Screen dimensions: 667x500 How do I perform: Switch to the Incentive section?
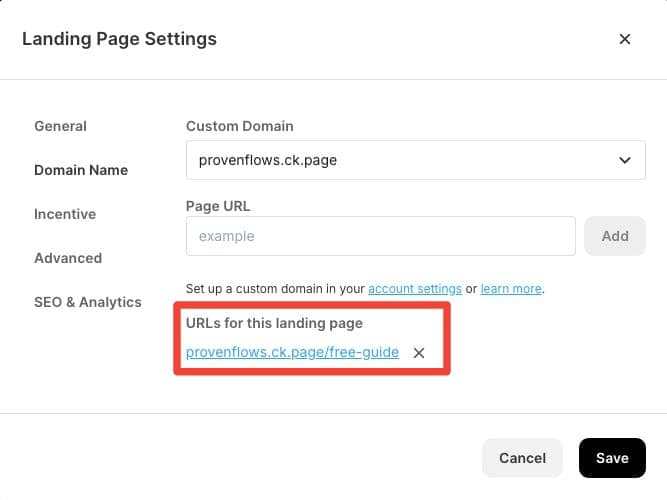65,214
